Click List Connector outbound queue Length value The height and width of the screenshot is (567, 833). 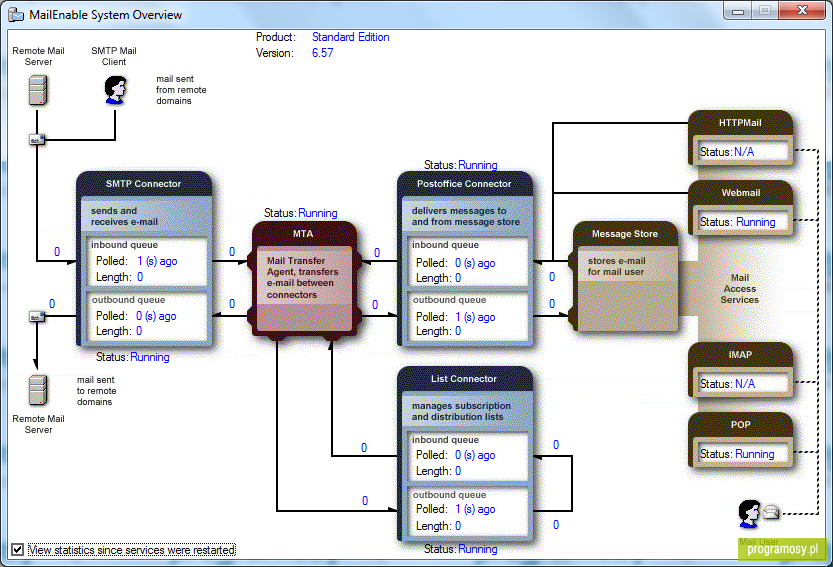pos(458,526)
